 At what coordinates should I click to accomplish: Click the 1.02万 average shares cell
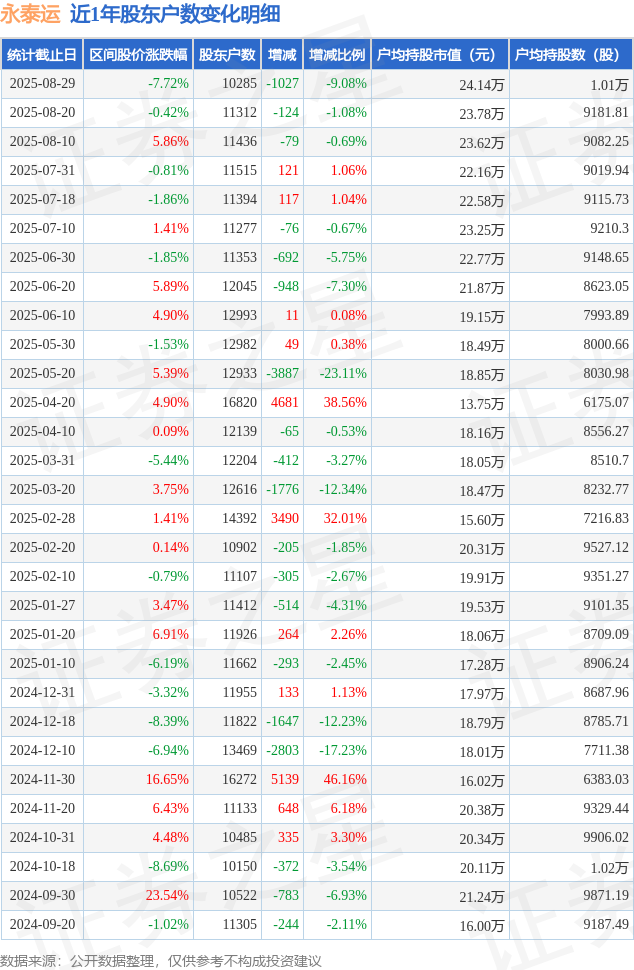pos(609,867)
